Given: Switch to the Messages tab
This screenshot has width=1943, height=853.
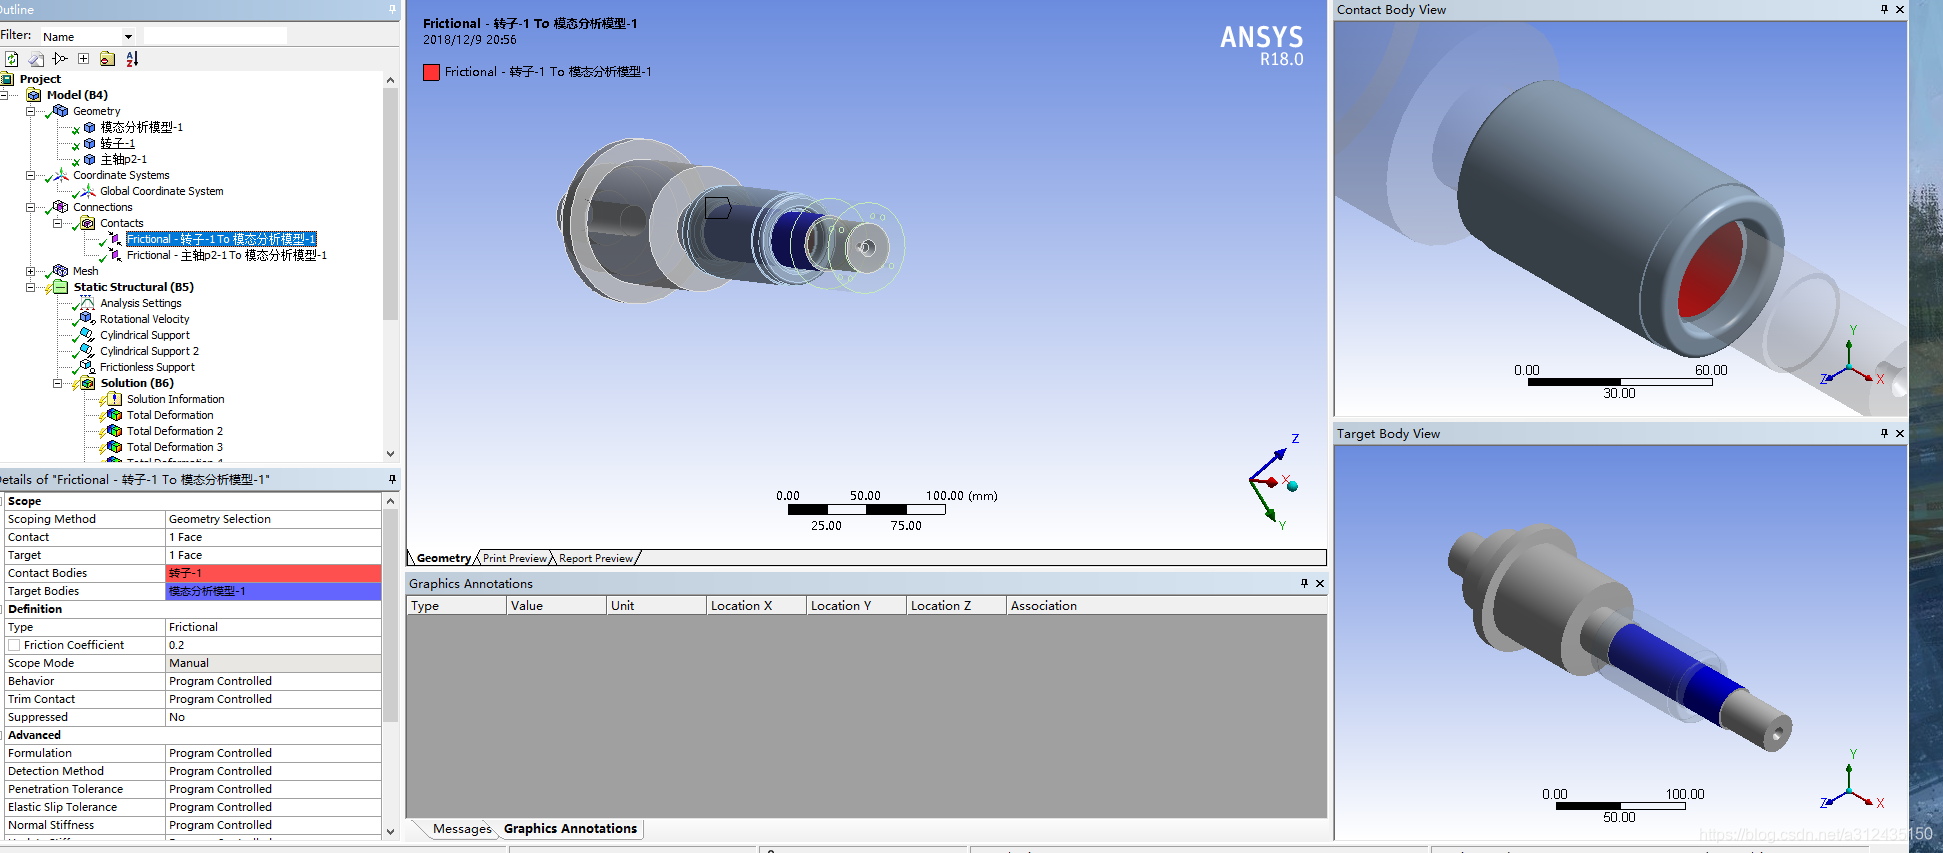Looking at the screenshot, I should click(462, 829).
